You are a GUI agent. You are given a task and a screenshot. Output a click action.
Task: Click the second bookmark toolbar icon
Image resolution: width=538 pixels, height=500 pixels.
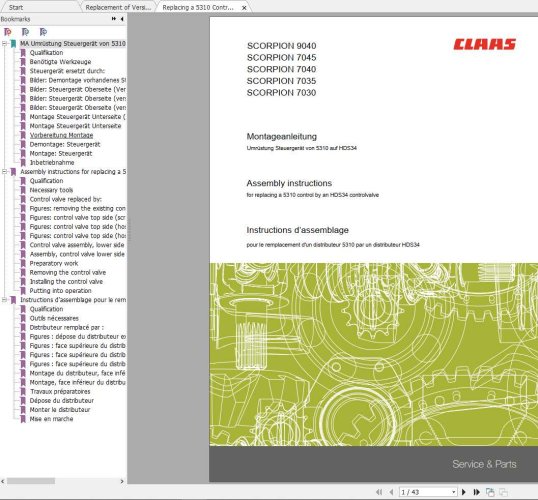pyautogui.click(x=25, y=32)
